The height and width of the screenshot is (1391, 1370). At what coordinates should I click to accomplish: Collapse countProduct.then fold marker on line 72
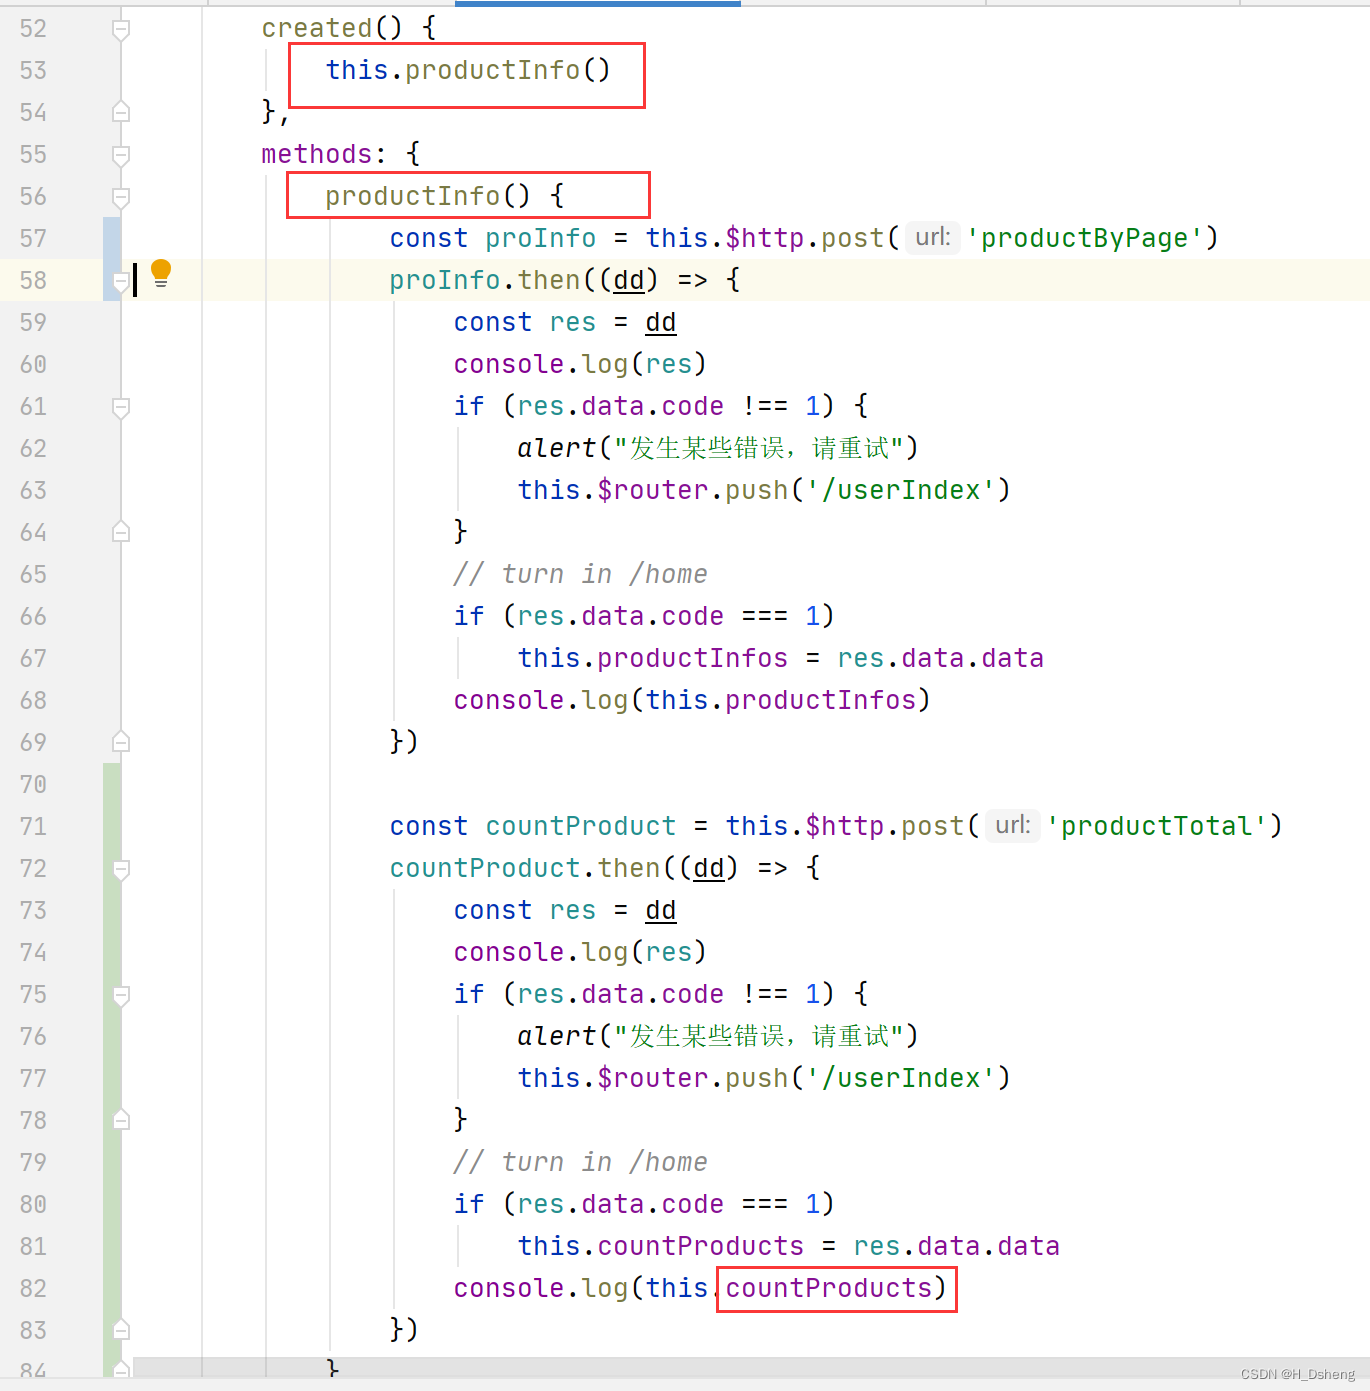pos(121,869)
